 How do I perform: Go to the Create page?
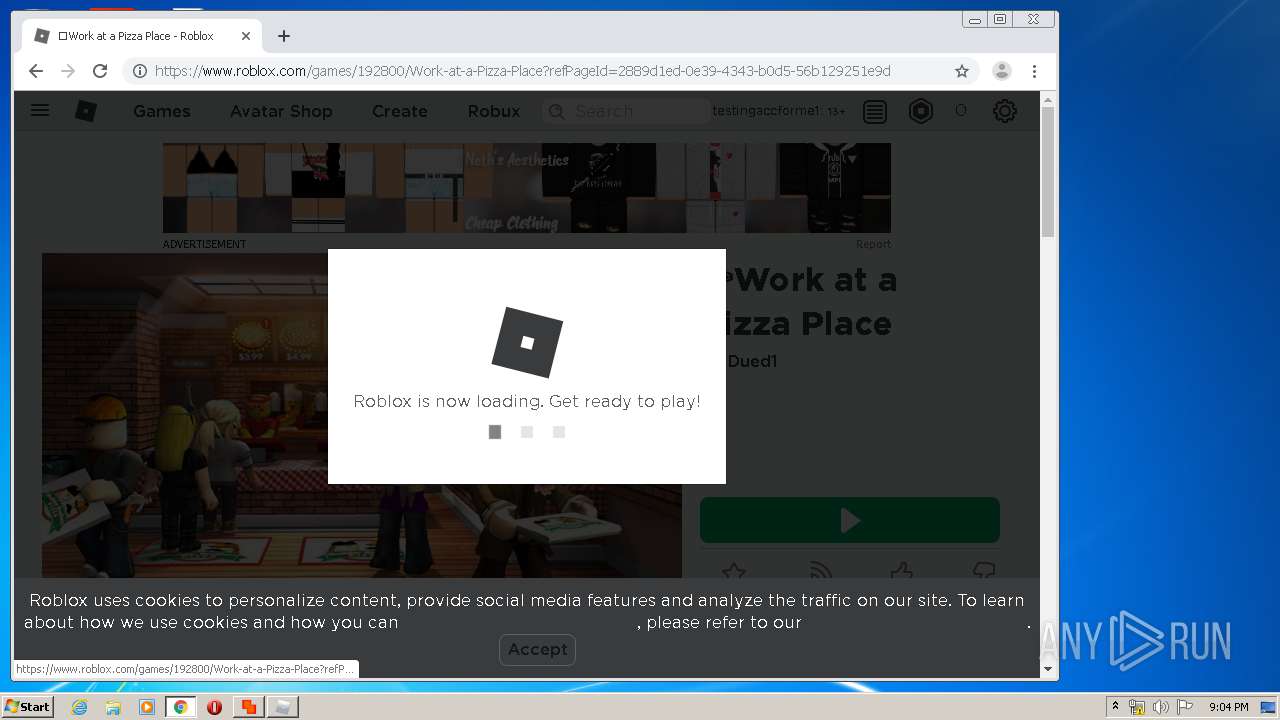tap(400, 111)
